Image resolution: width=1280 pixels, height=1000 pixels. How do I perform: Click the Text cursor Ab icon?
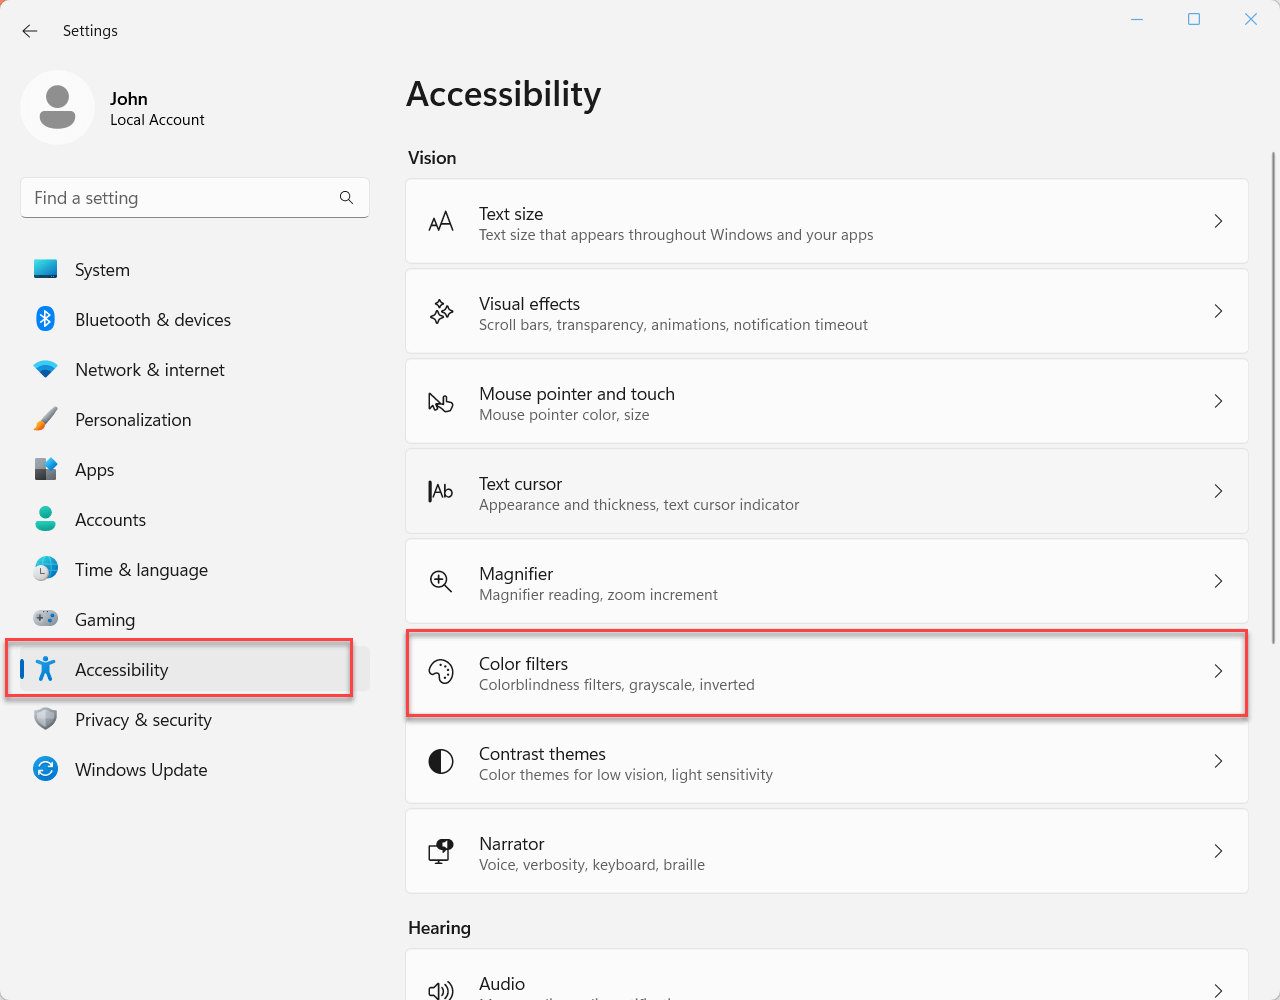[441, 491]
